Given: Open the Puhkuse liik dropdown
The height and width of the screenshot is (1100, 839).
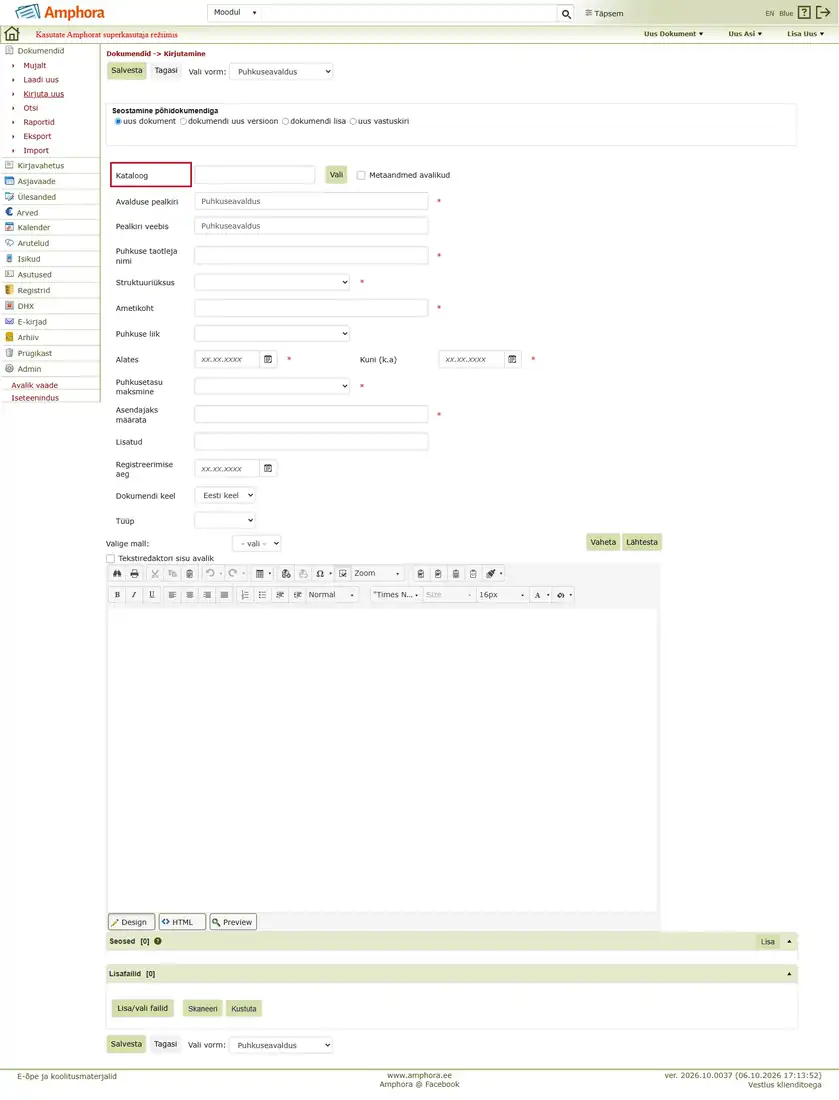Looking at the screenshot, I should click(271, 334).
